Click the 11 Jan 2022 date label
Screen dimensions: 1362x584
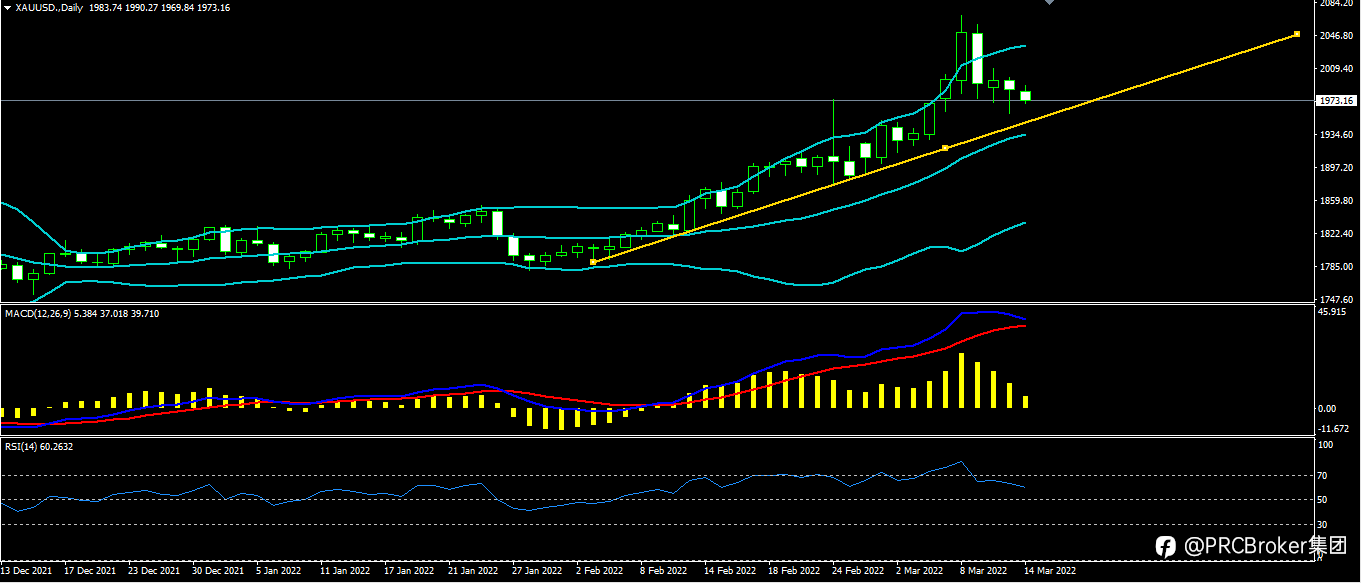coord(346,571)
